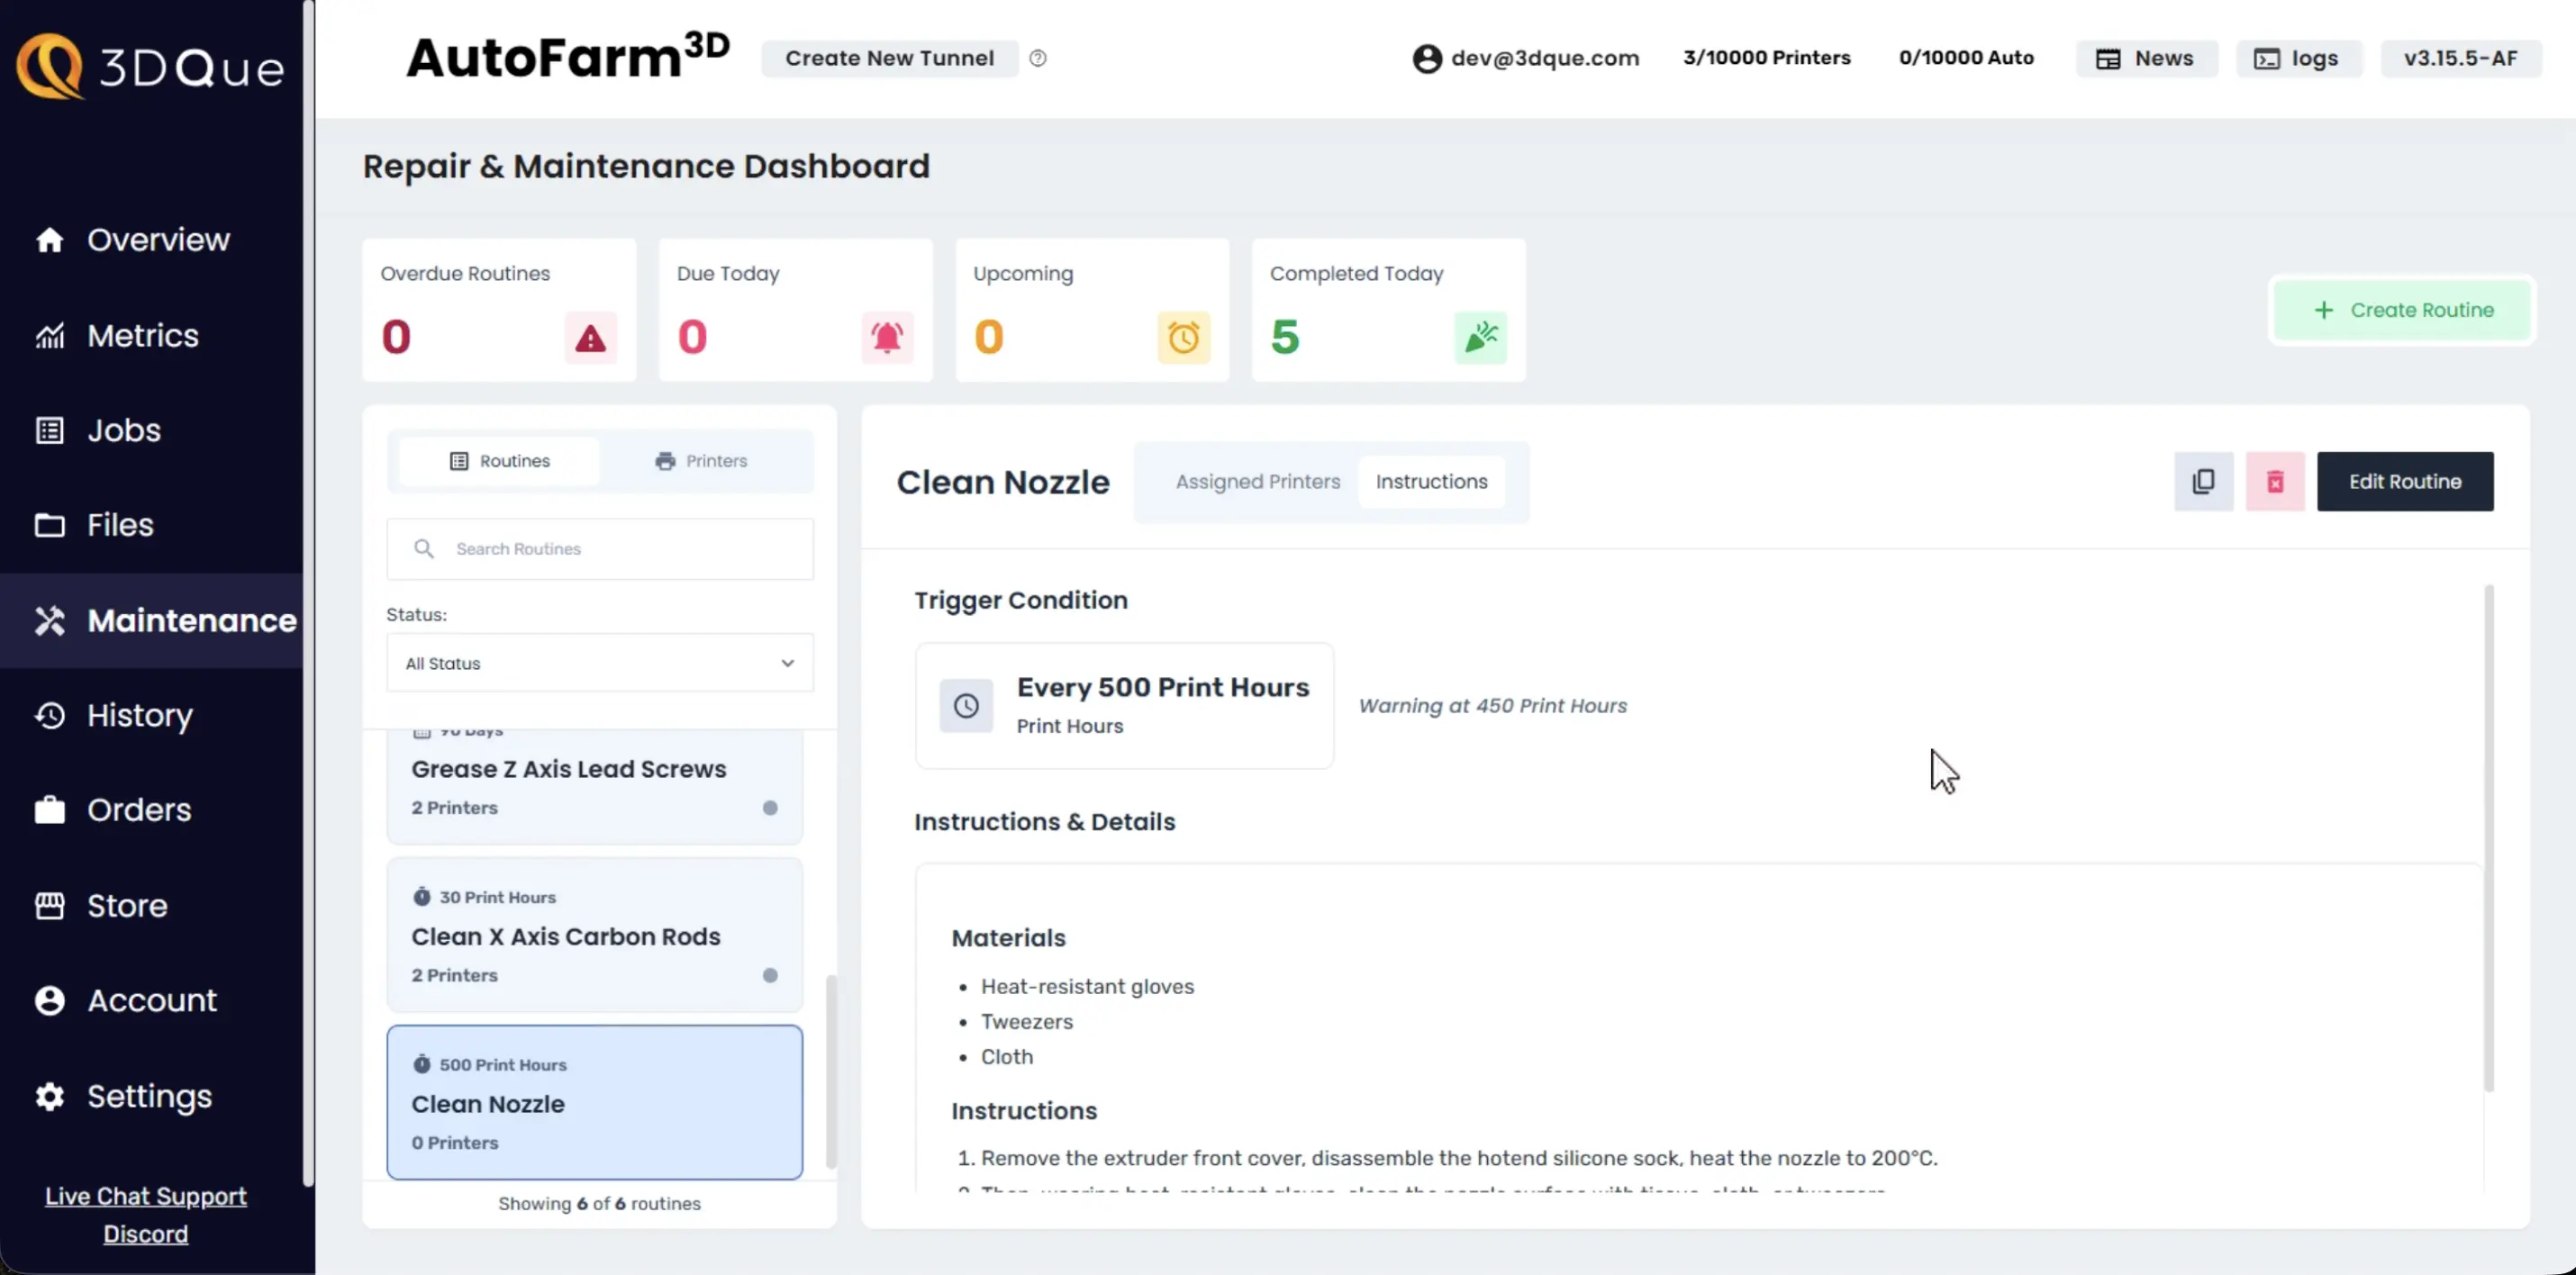Go to Metrics in the sidebar
The image size is (2576, 1275).
tap(143, 336)
